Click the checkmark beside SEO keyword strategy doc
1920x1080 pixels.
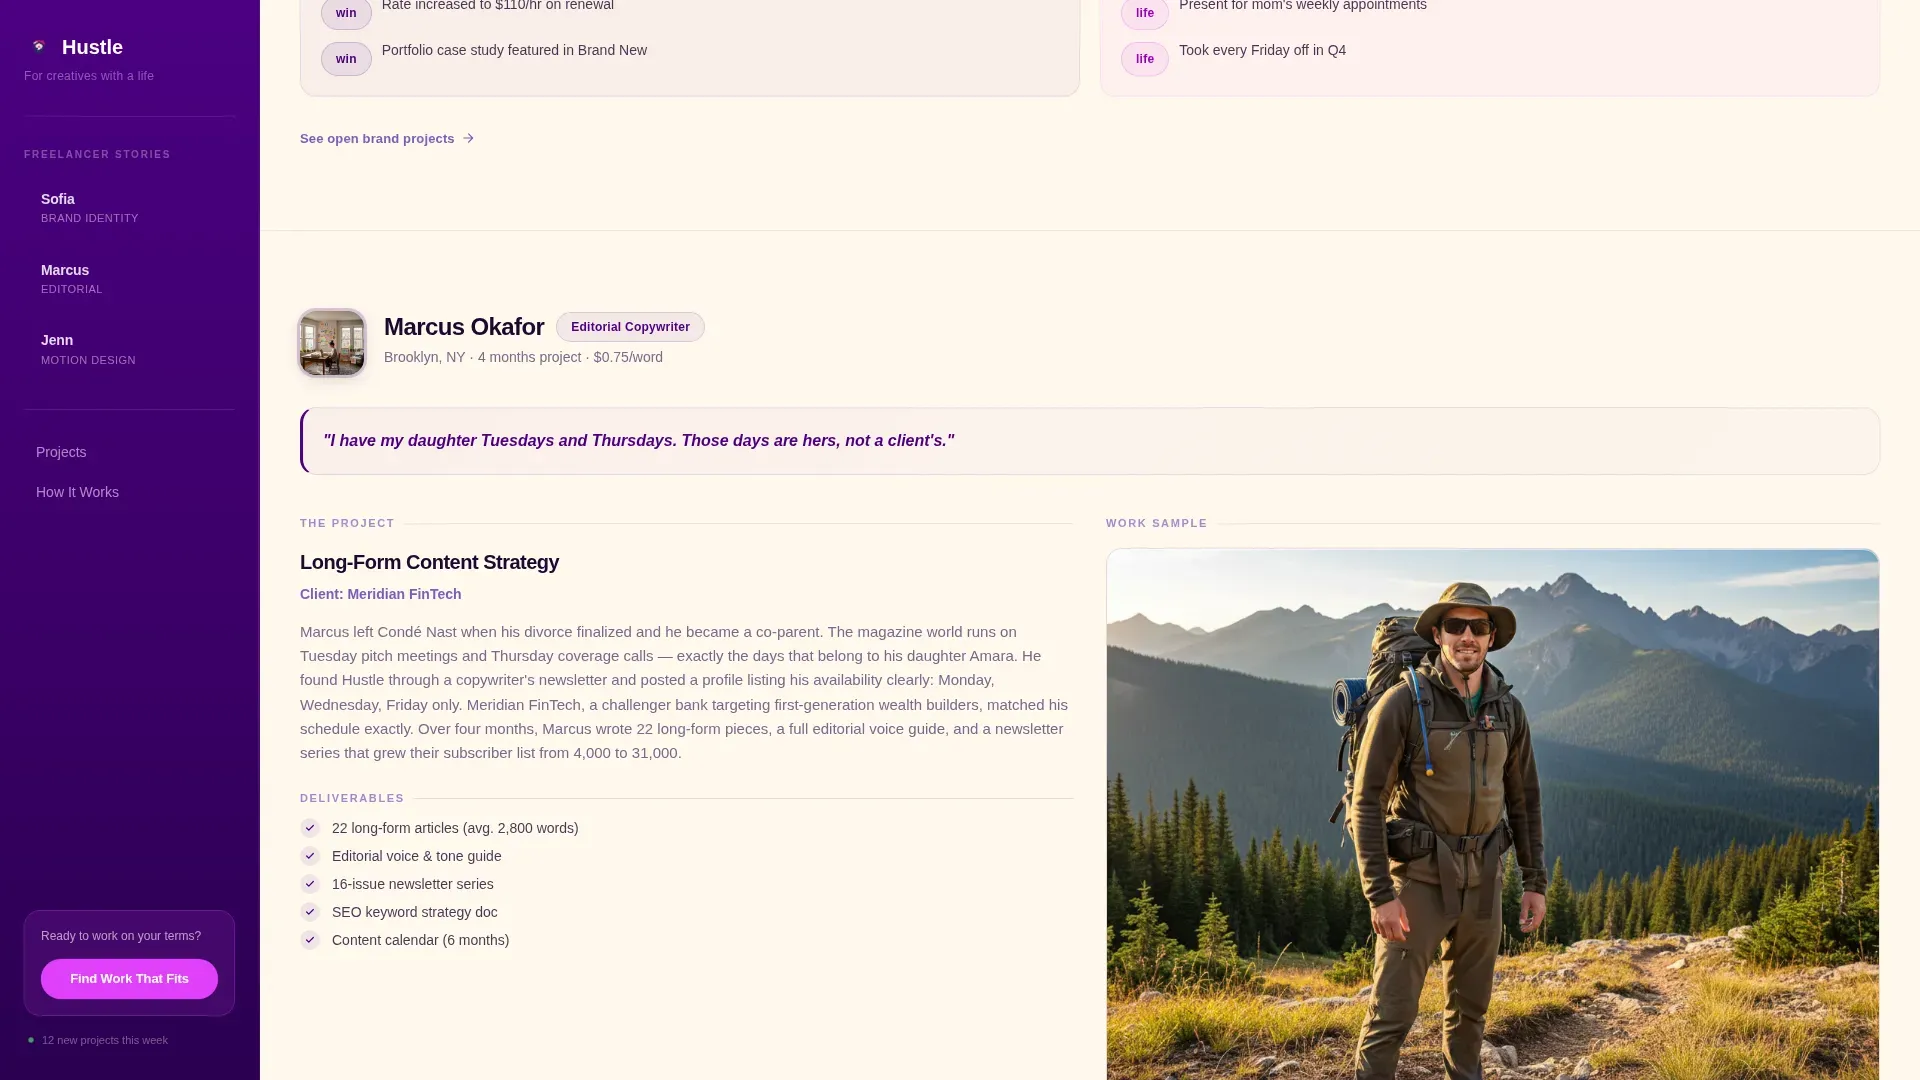[310, 912]
